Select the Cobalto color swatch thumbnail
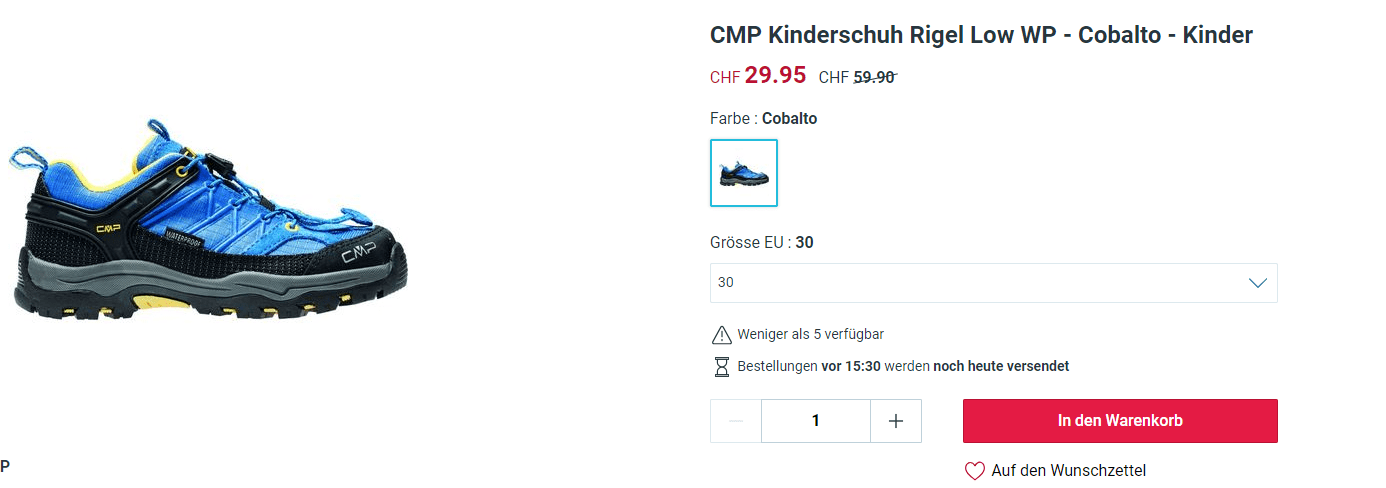Image resolution: width=1386 pixels, height=488 pixels. 744,173
